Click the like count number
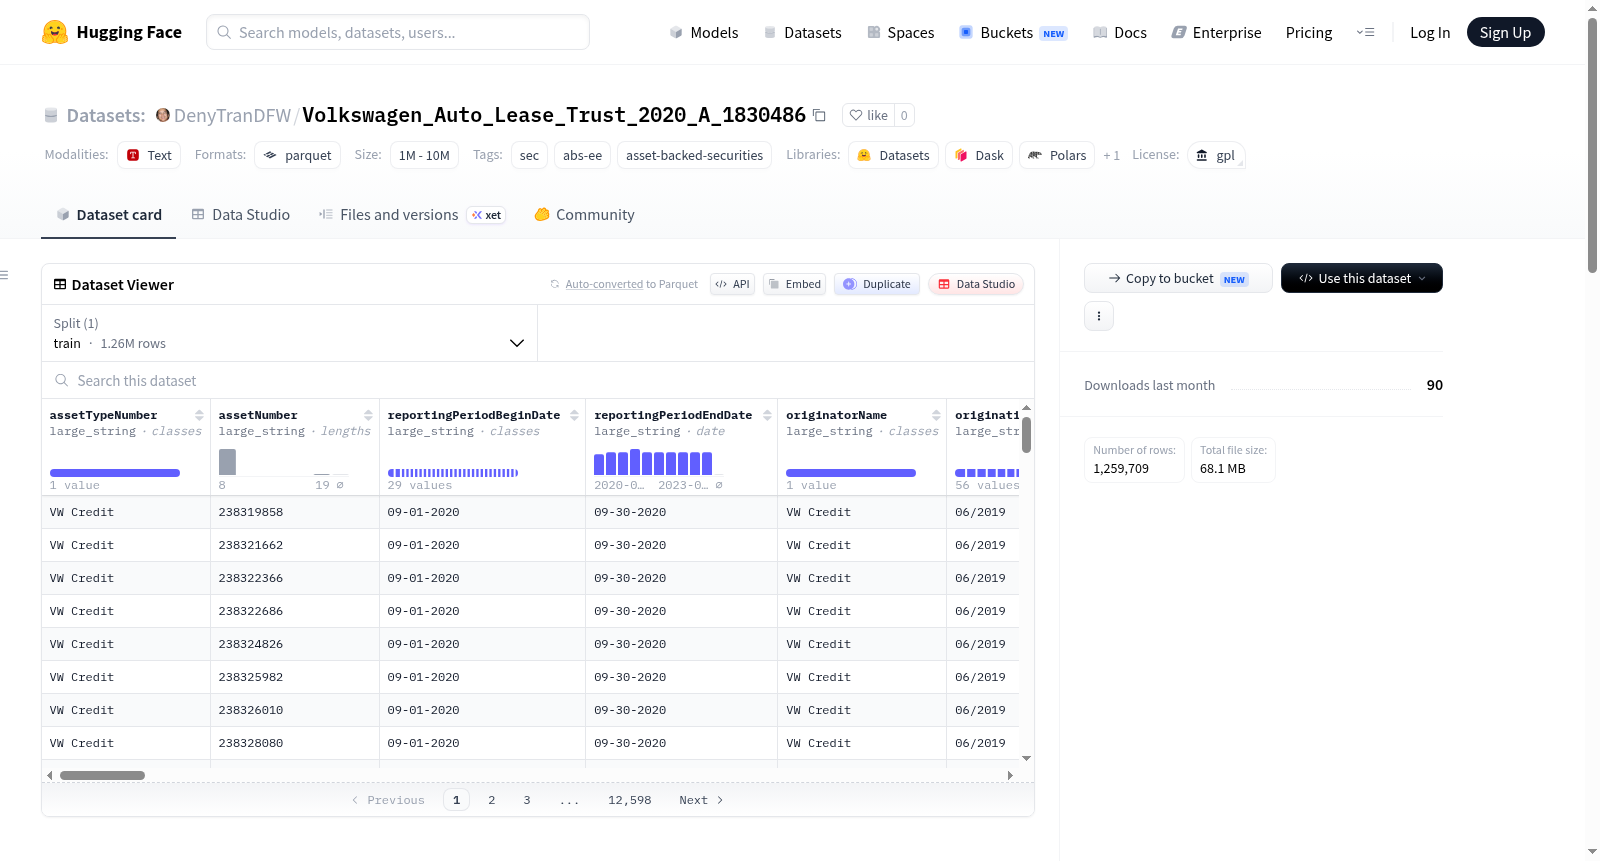1600x861 pixels. tap(904, 115)
